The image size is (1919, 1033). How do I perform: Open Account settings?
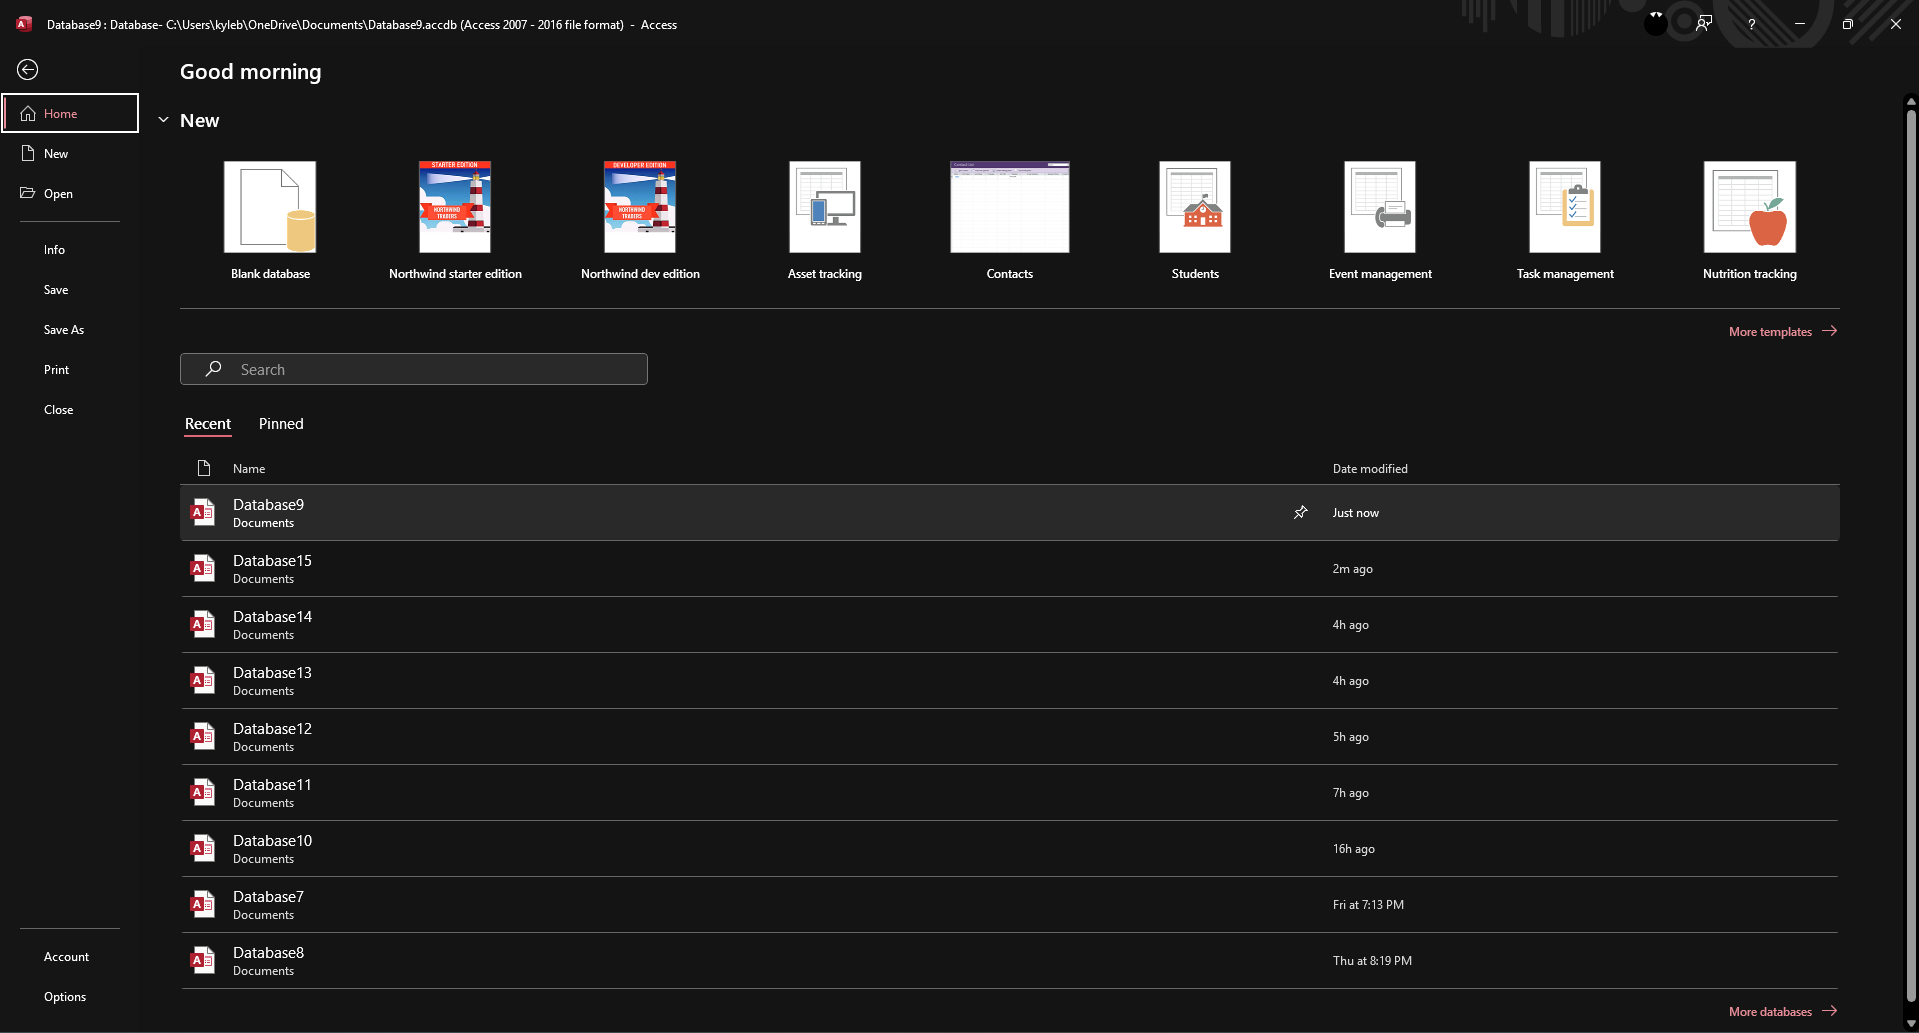70,956
